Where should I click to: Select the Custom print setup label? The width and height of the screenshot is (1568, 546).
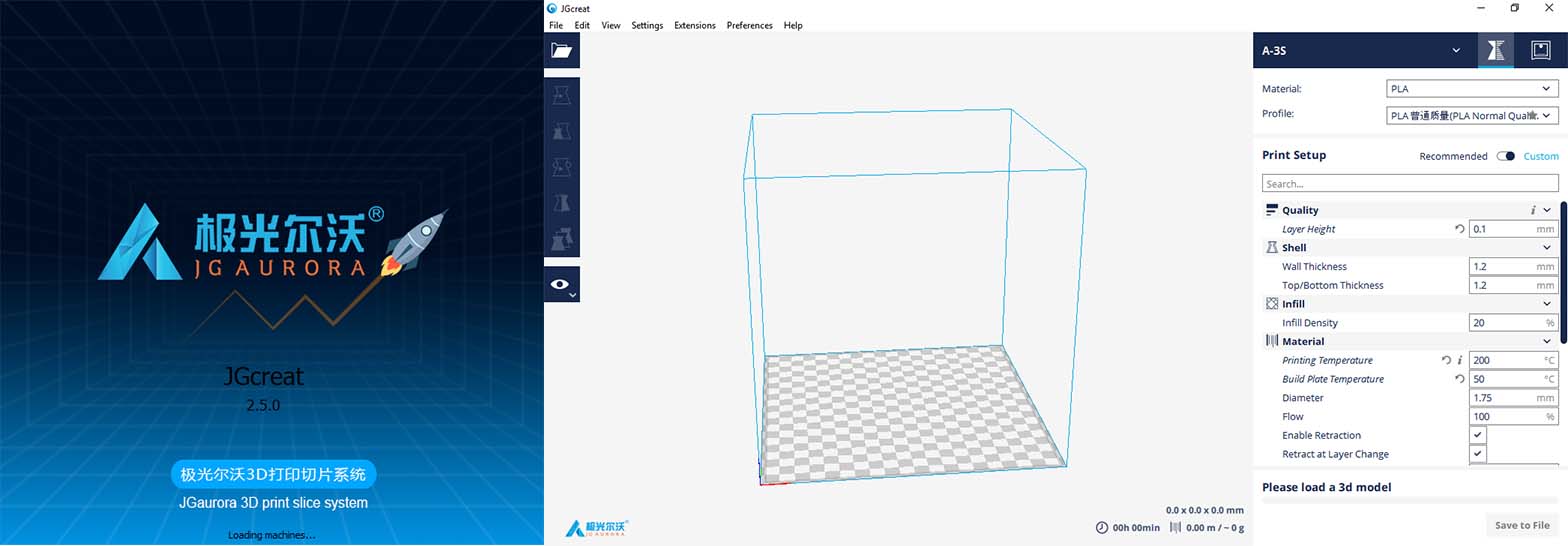1541,156
